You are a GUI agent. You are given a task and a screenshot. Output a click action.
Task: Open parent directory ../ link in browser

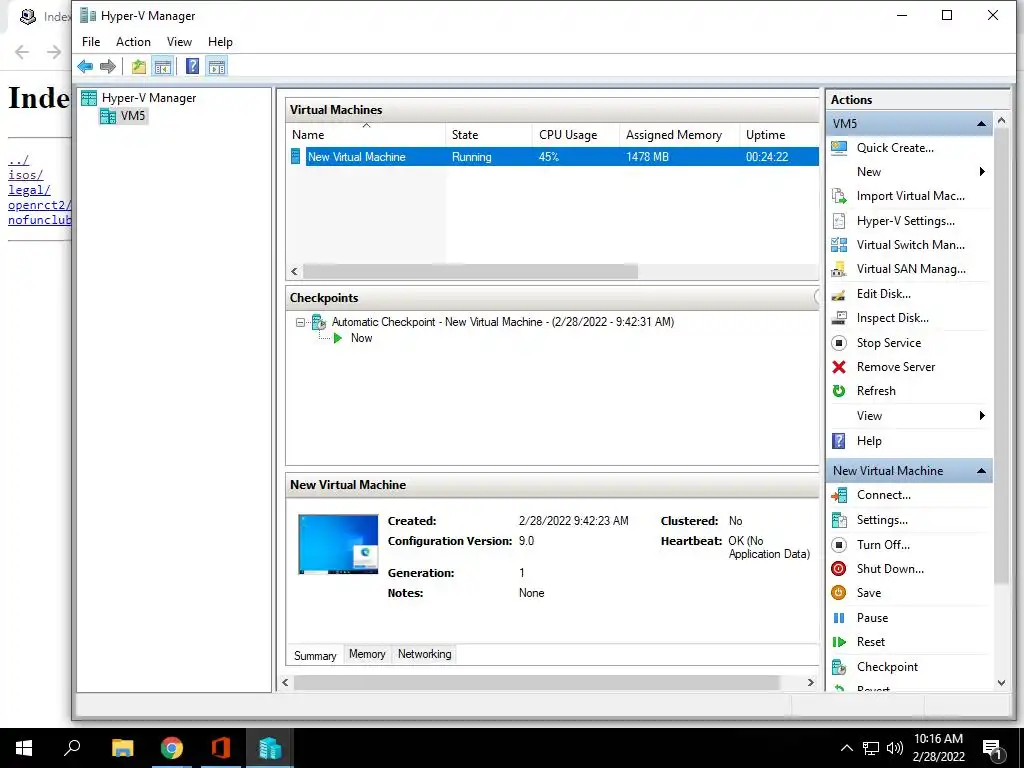[x=18, y=160]
